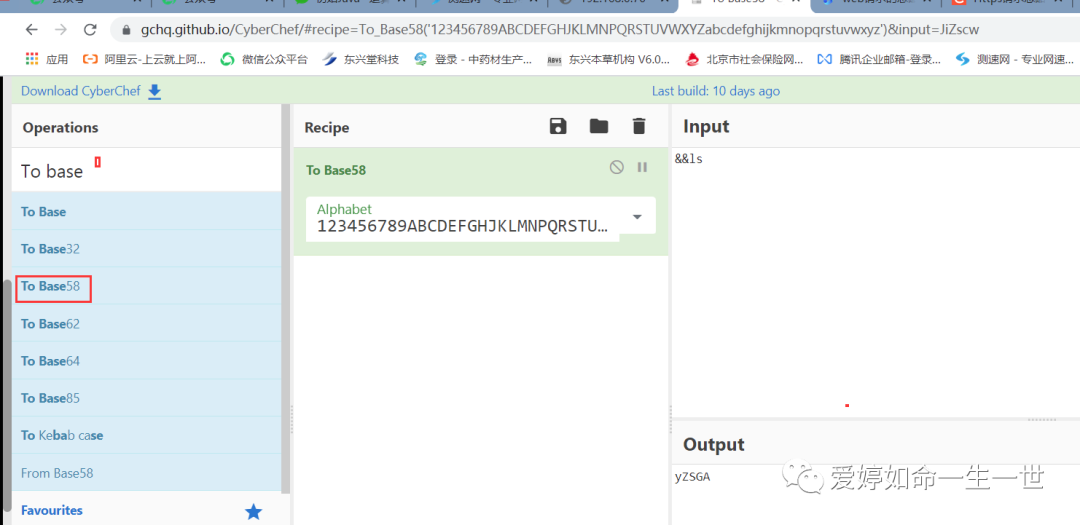1080x525 pixels.
Task: Open the 腾讯企业邮箱 bookmark
Action: (x=880, y=59)
